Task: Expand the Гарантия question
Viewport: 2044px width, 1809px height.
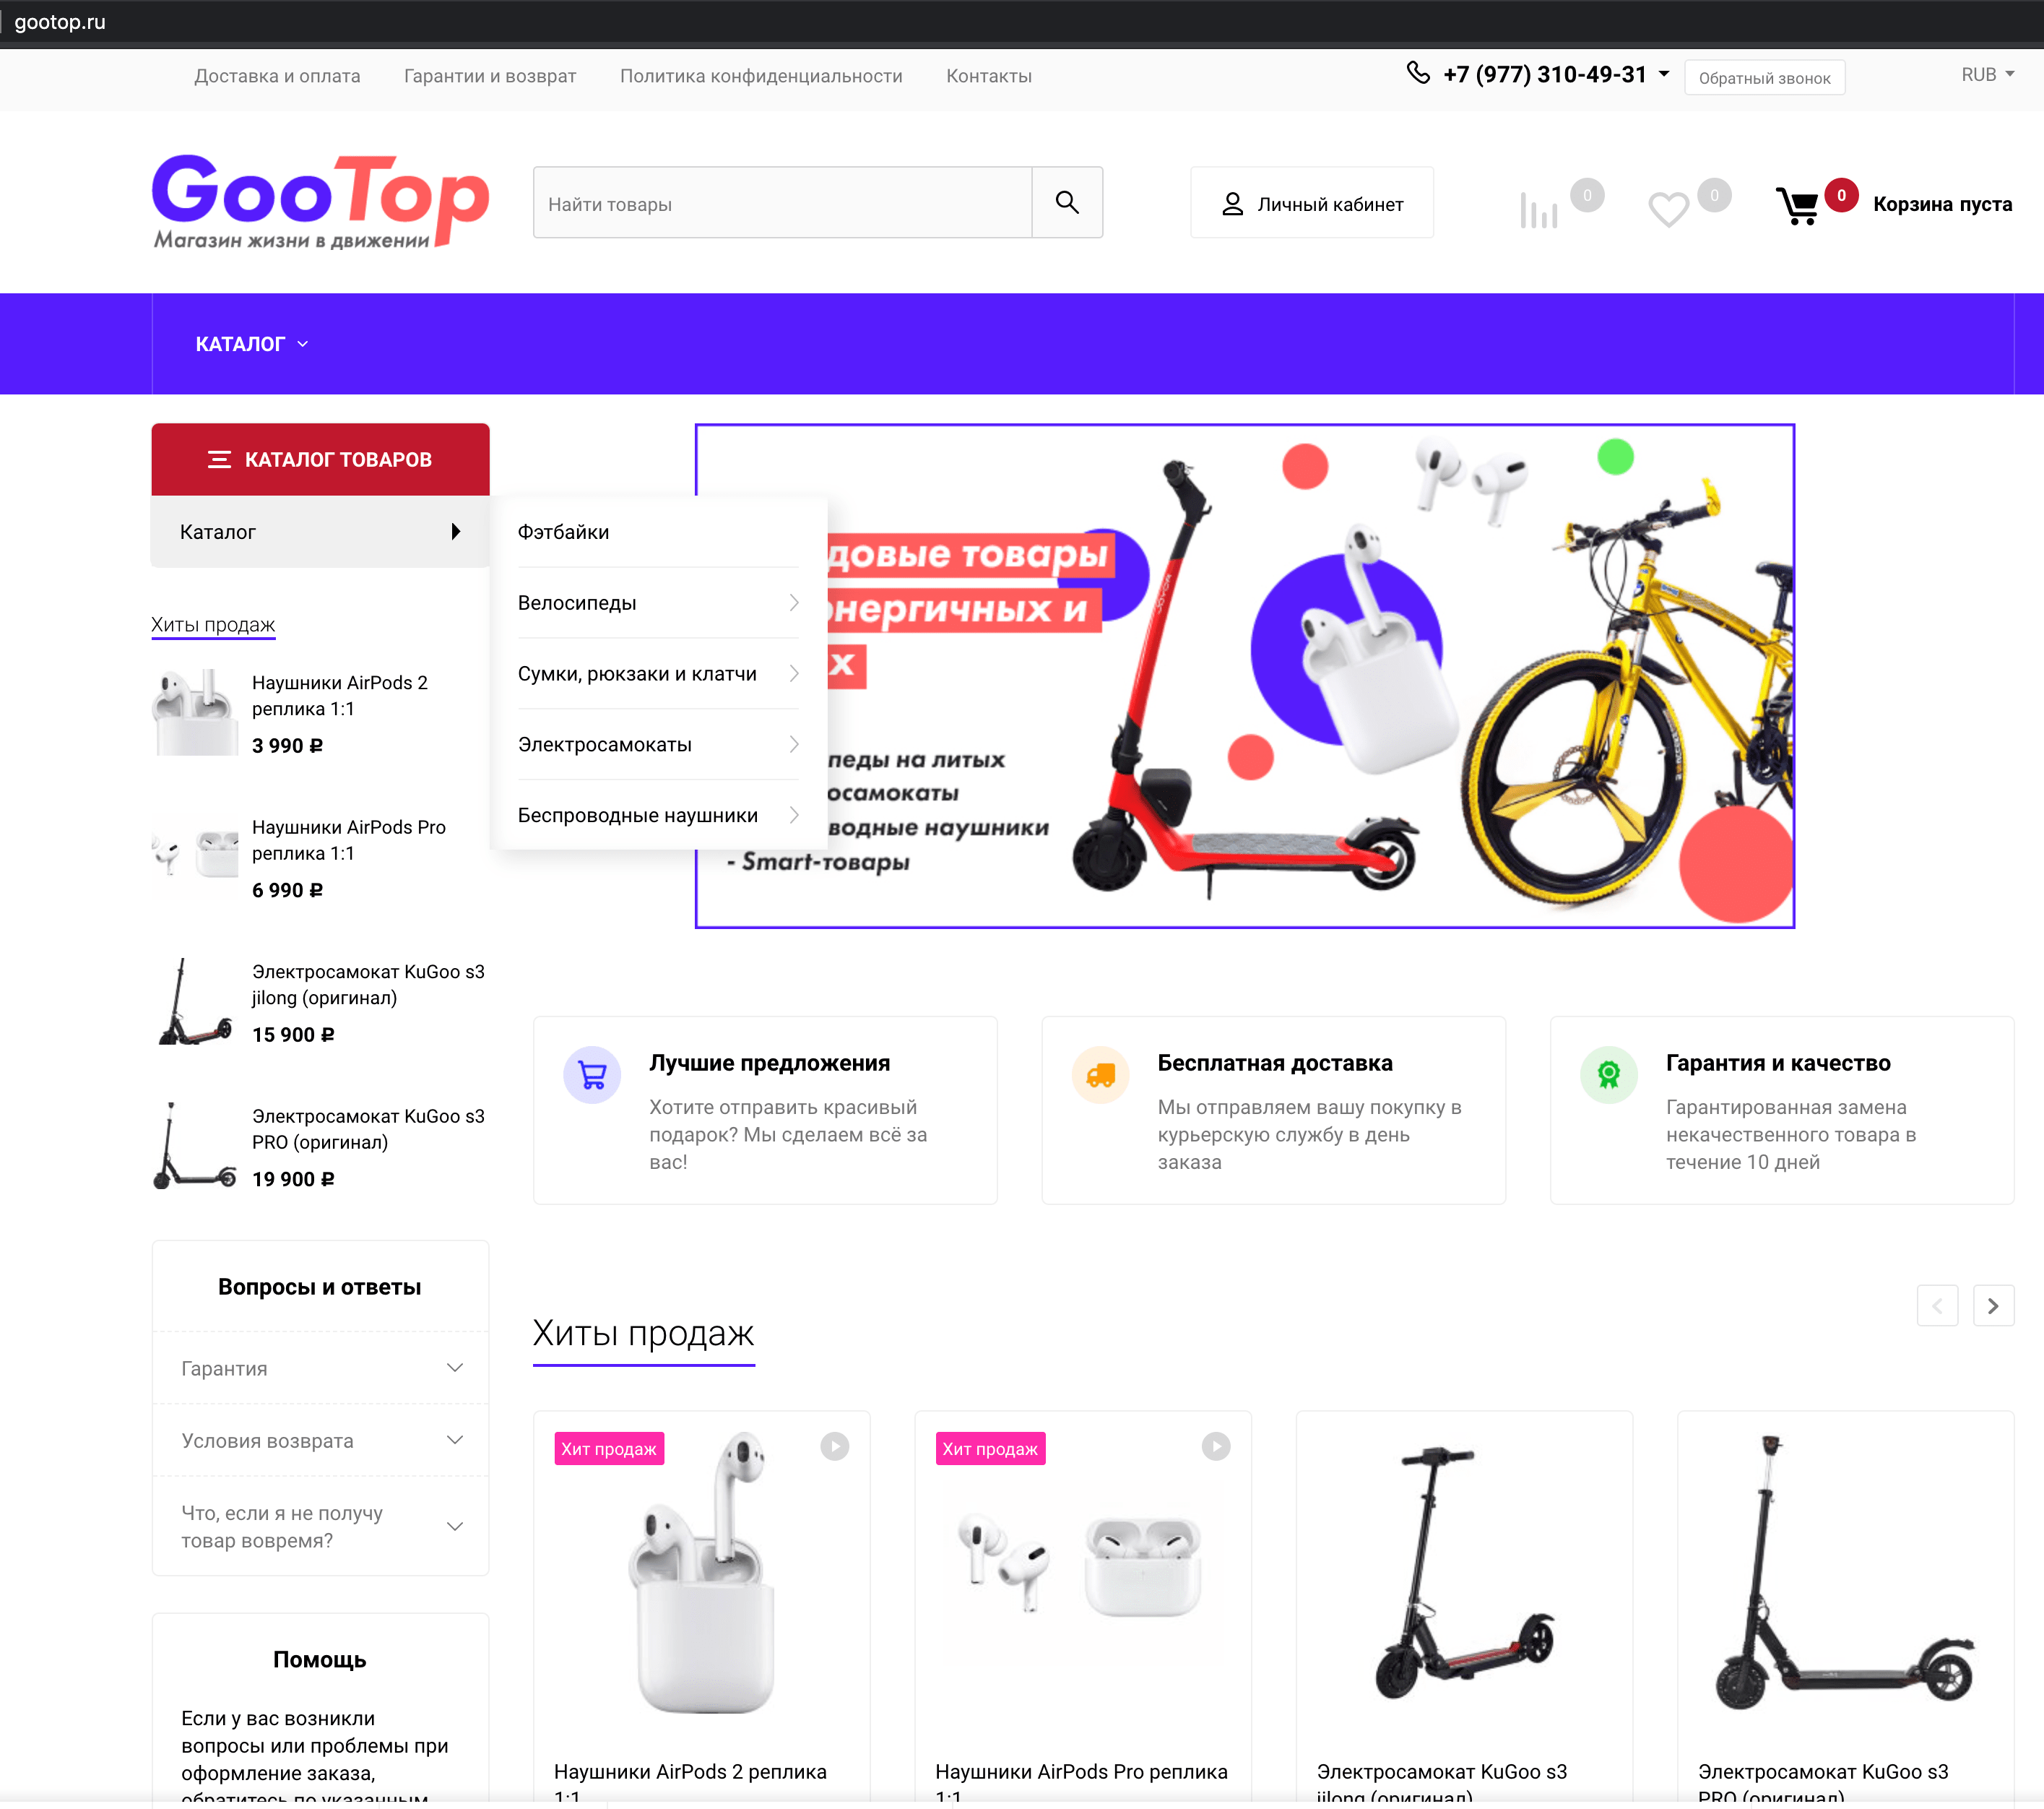Action: tap(320, 1368)
